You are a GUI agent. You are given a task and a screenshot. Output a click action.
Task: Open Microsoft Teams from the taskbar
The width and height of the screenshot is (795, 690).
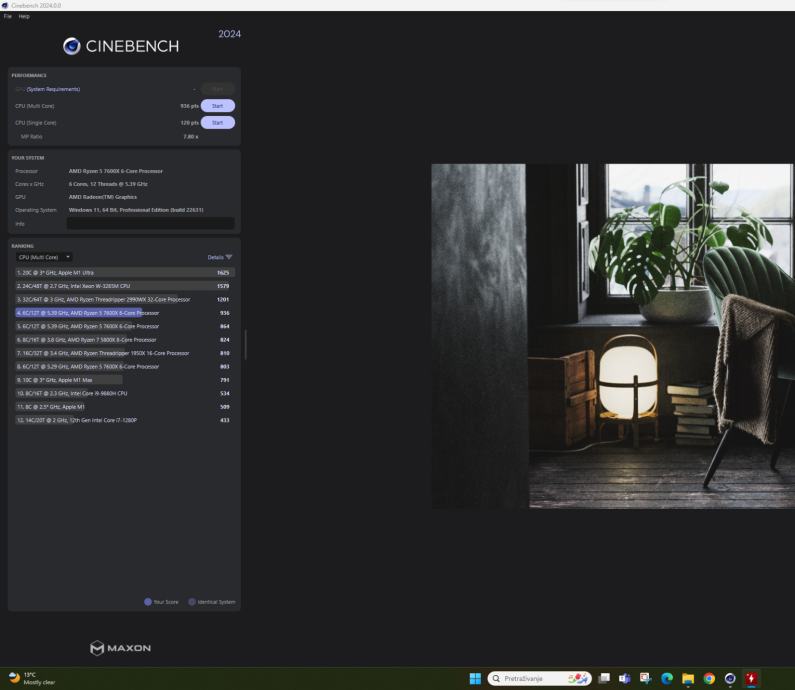(625, 678)
